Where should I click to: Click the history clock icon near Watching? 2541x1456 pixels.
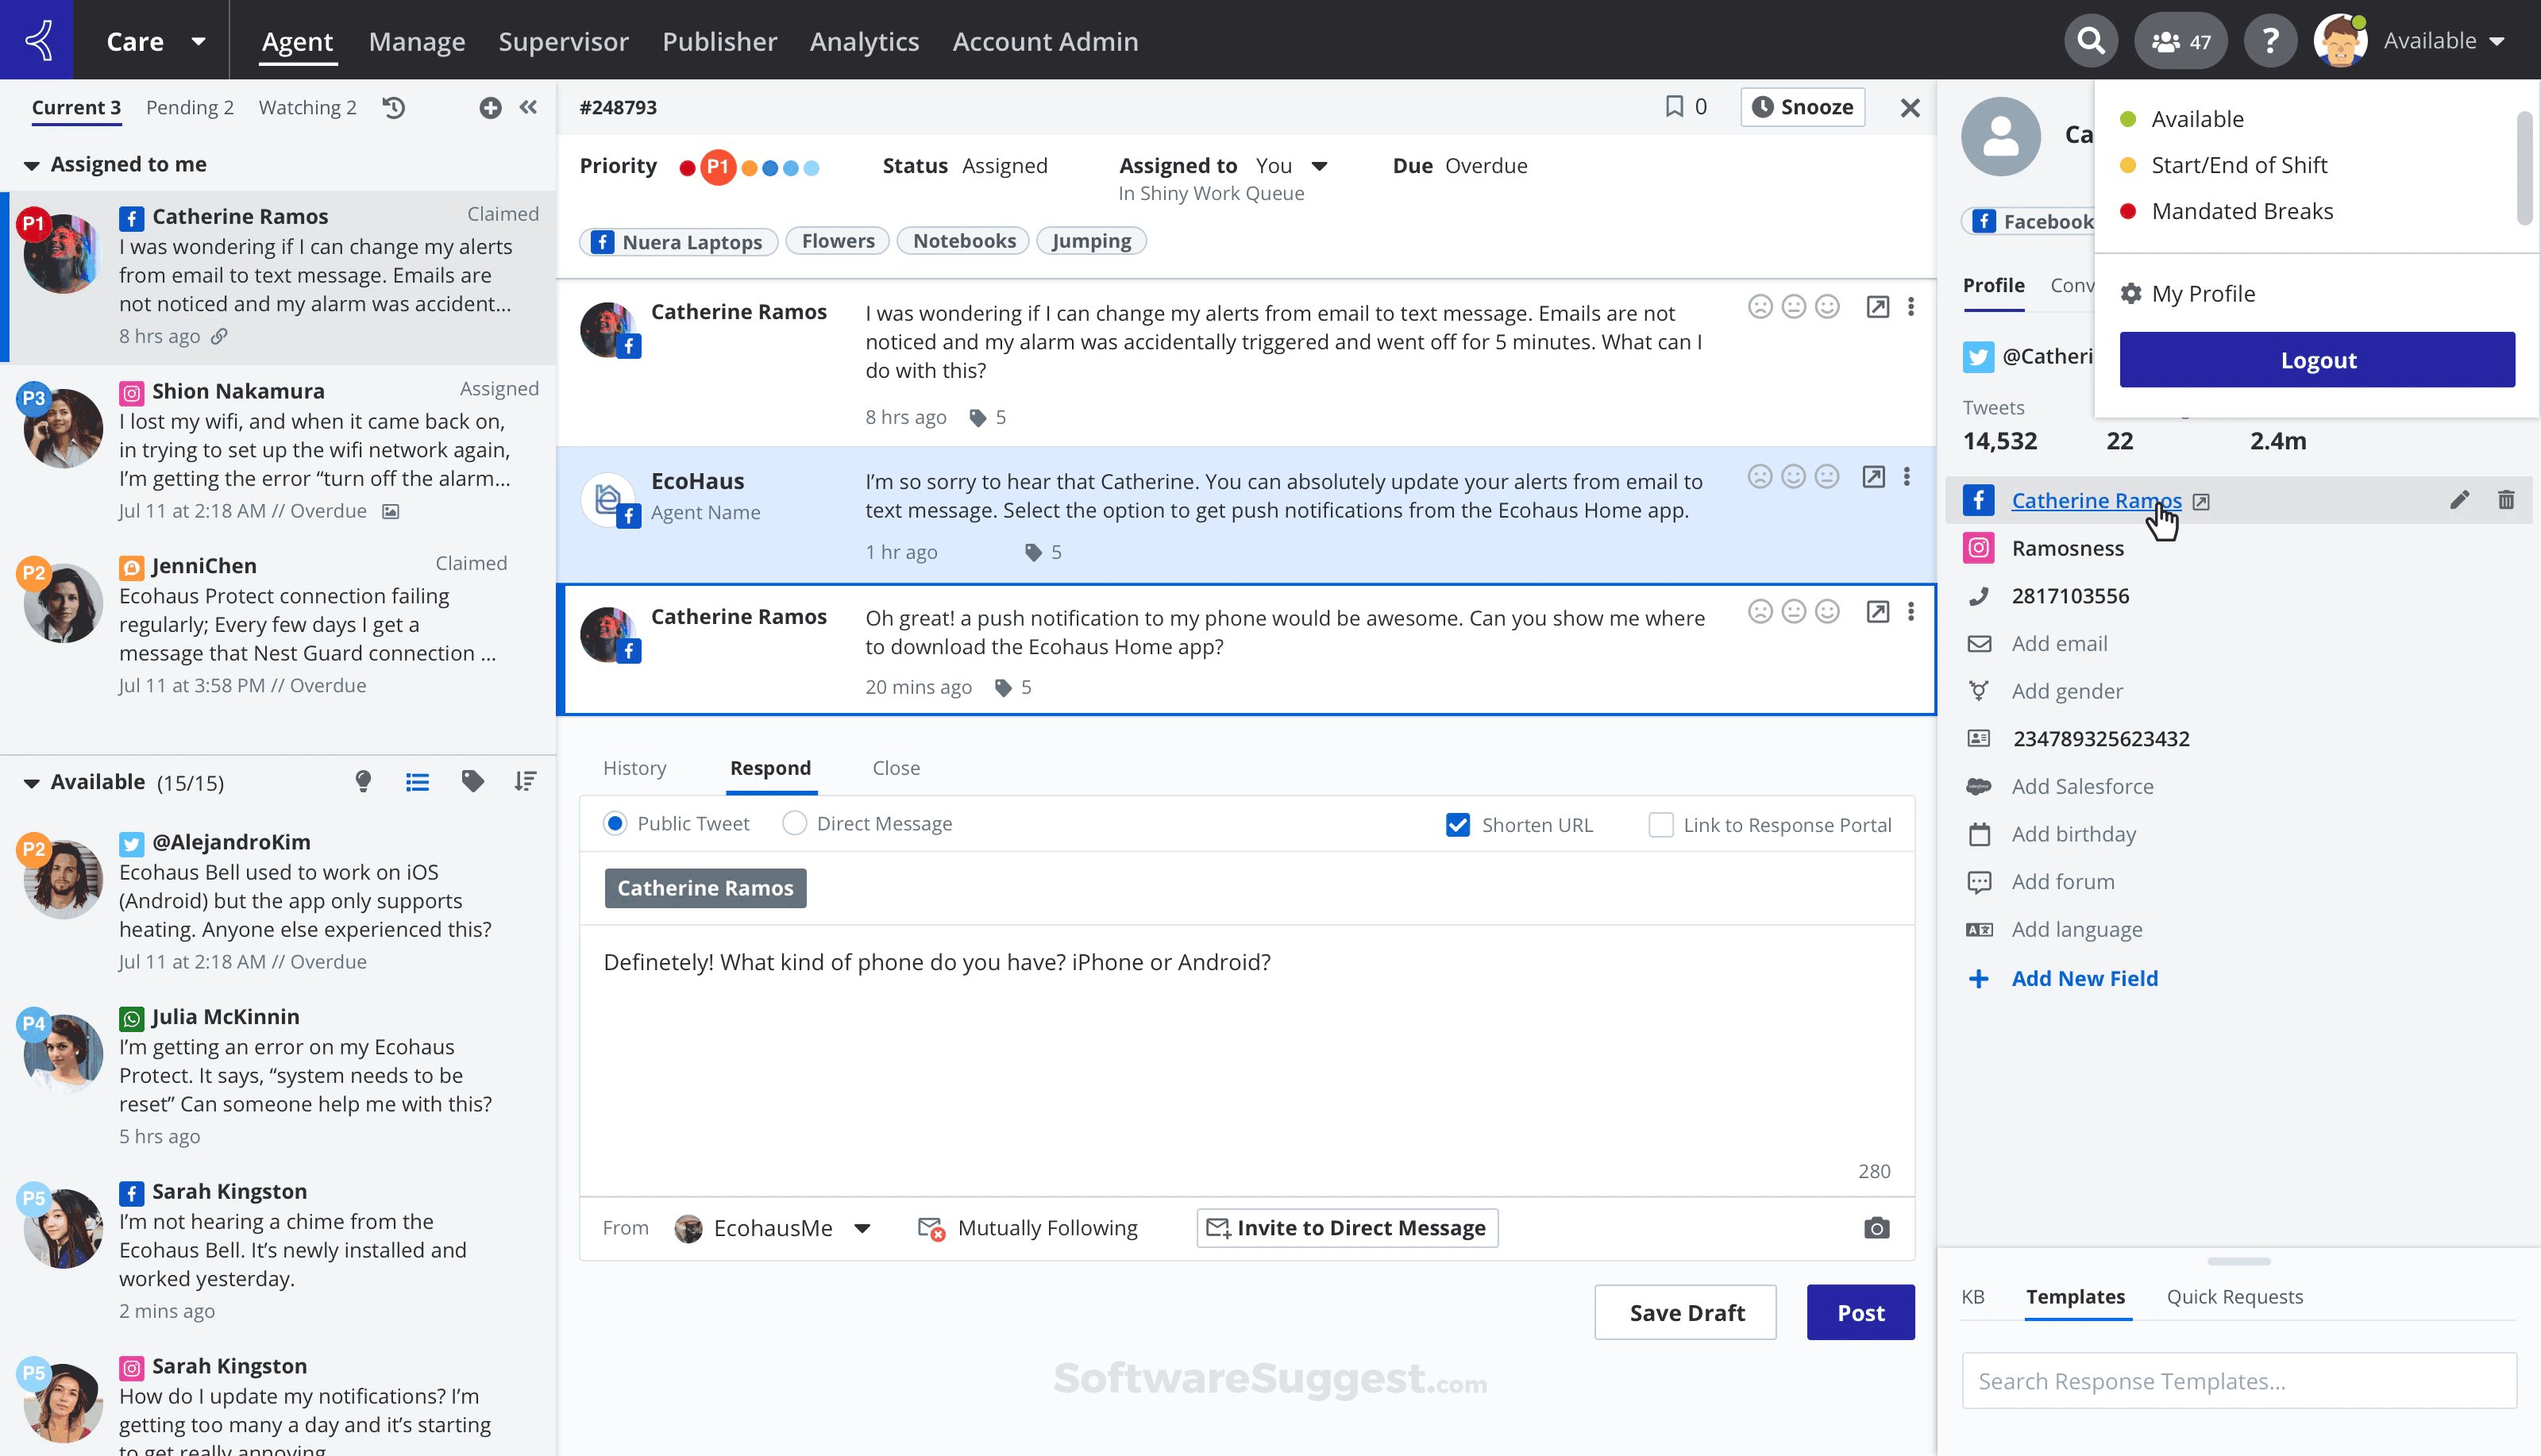[x=394, y=108]
